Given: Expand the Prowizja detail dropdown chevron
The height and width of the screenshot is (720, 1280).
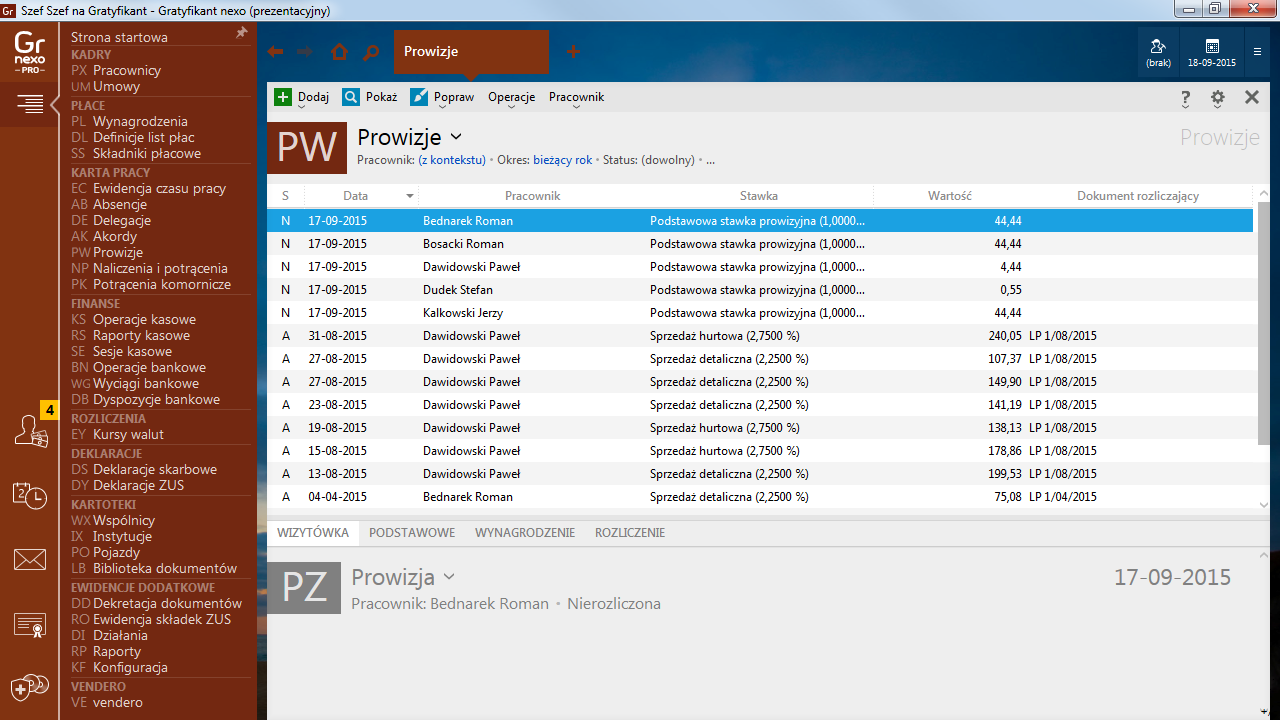Looking at the screenshot, I should click(x=449, y=577).
